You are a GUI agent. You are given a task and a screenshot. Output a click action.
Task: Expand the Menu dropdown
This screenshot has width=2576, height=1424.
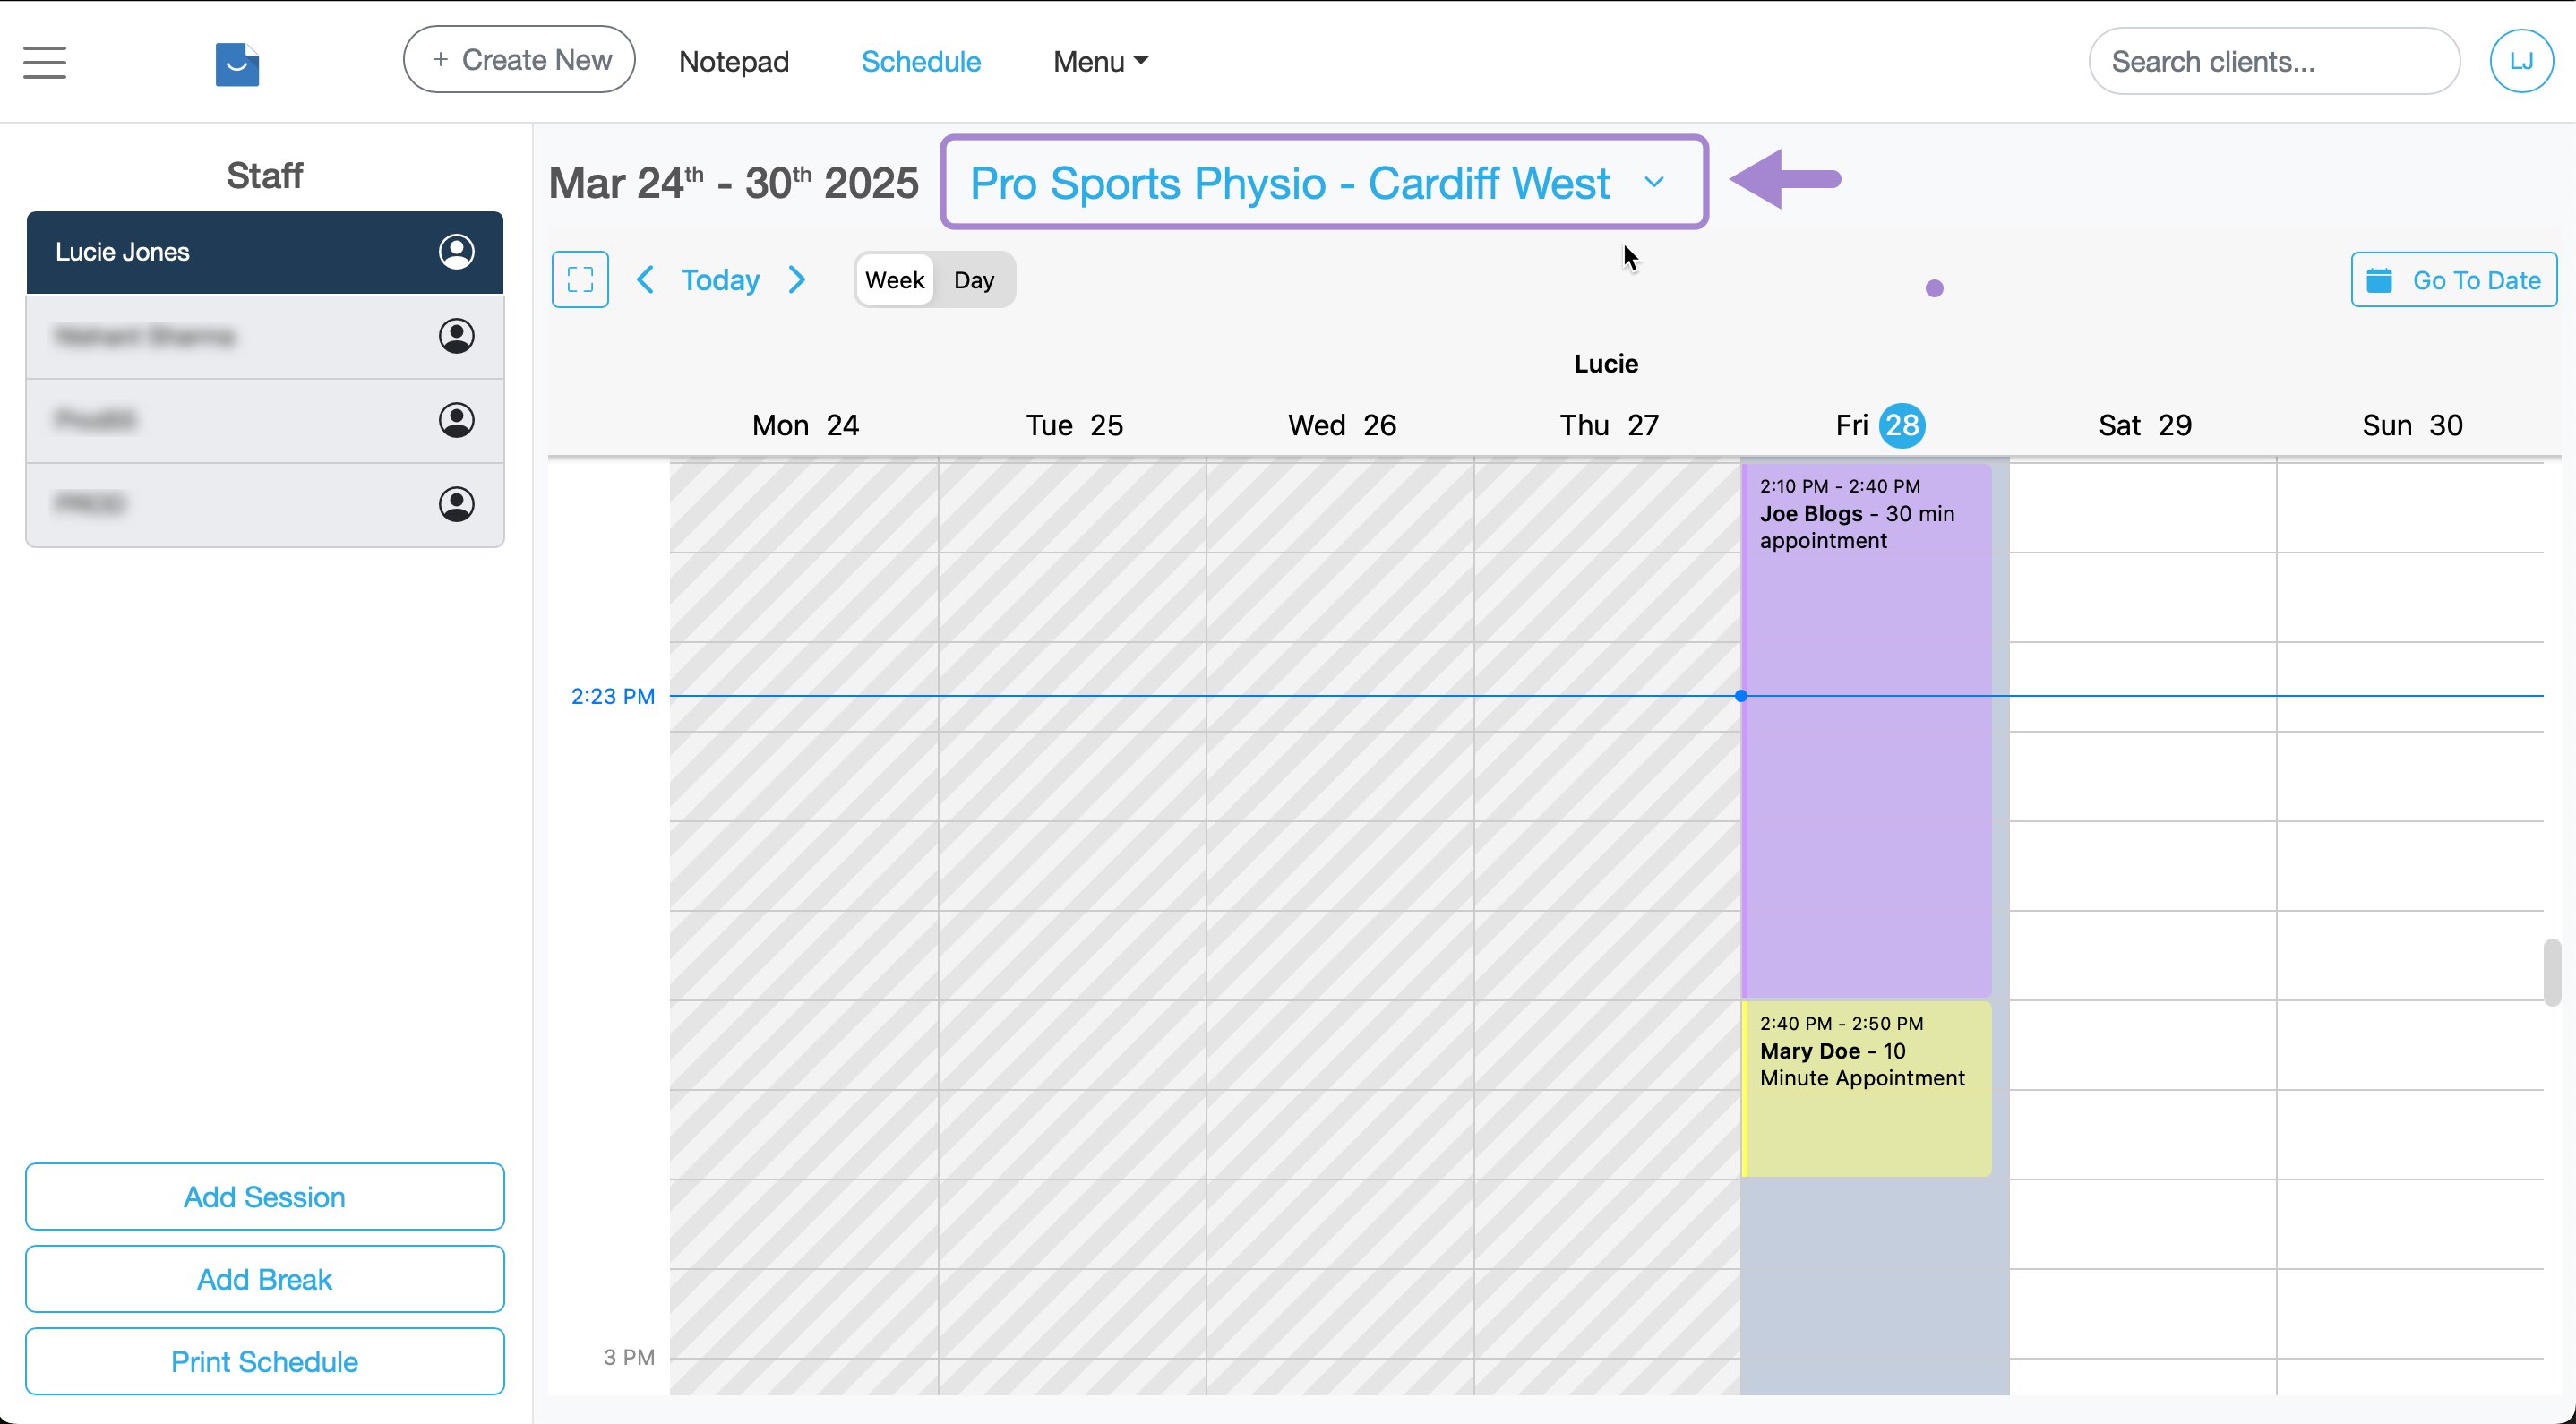pos(1100,62)
